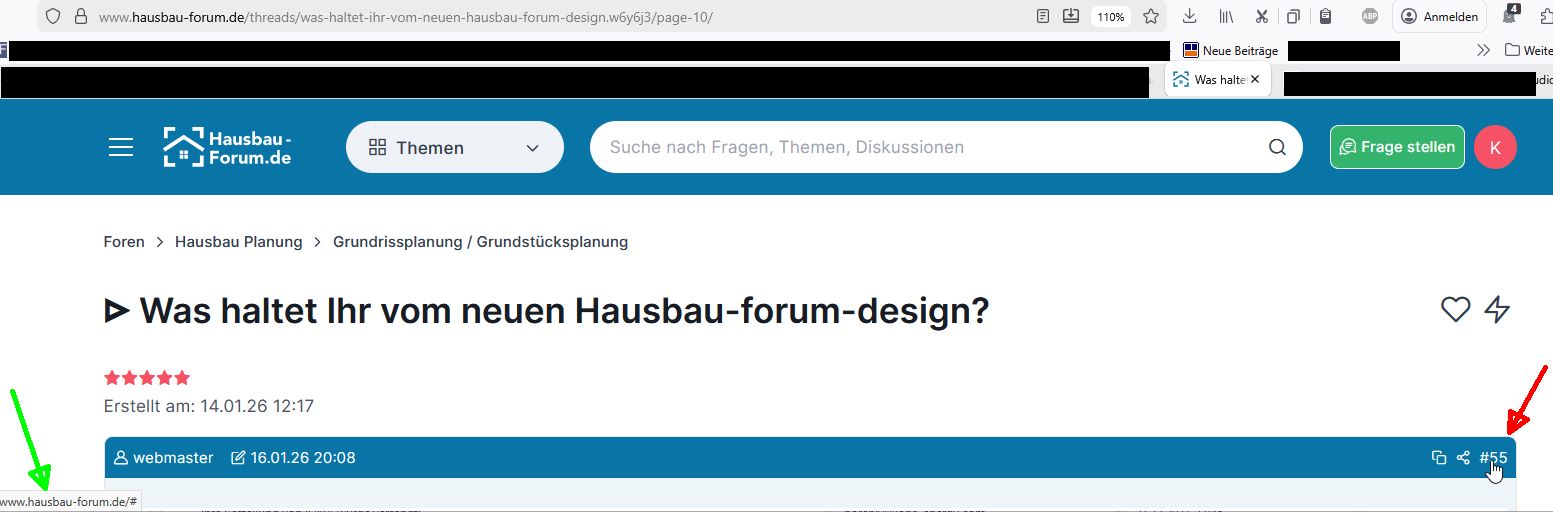
Task: Open the Firefox library icon
Action: (x=1225, y=16)
